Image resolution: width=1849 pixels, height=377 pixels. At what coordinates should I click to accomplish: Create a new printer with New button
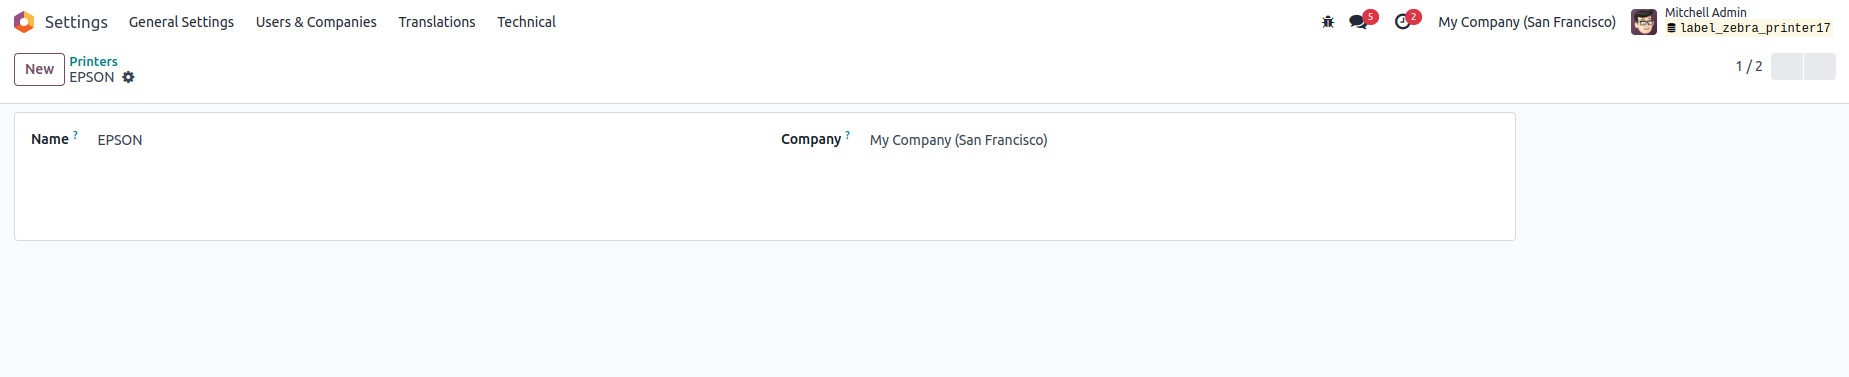(39, 69)
